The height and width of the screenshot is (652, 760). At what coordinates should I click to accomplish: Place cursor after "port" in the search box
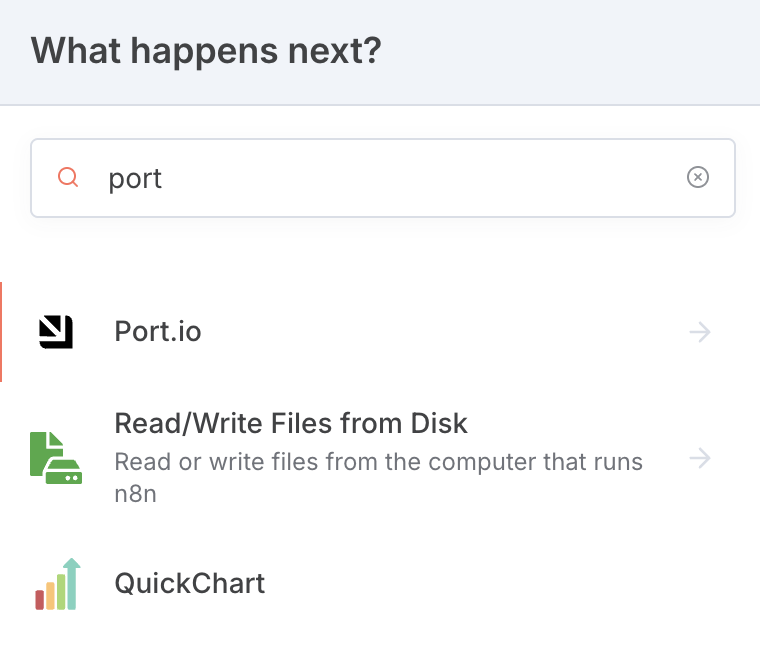point(163,178)
